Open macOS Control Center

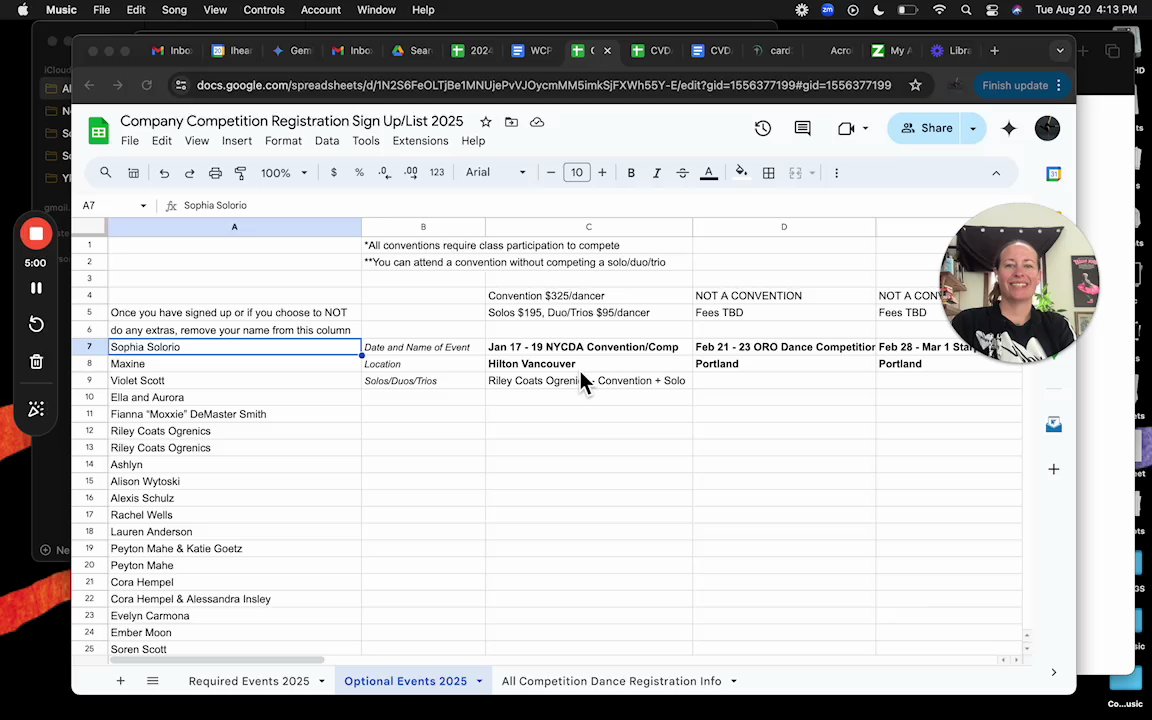click(x=992, y=10)
